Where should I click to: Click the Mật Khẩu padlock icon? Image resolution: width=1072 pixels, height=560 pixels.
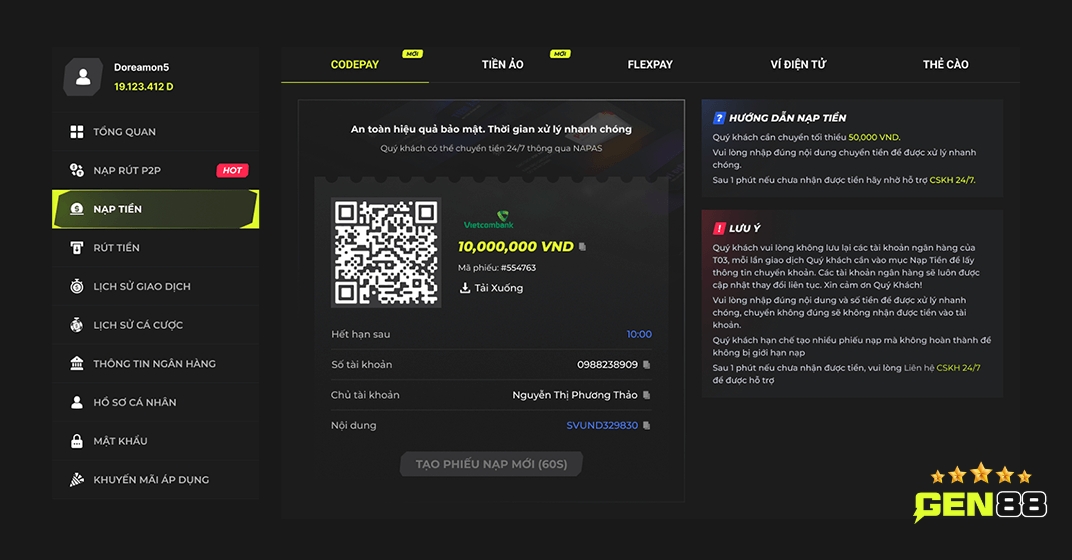[x=77, y=441]
